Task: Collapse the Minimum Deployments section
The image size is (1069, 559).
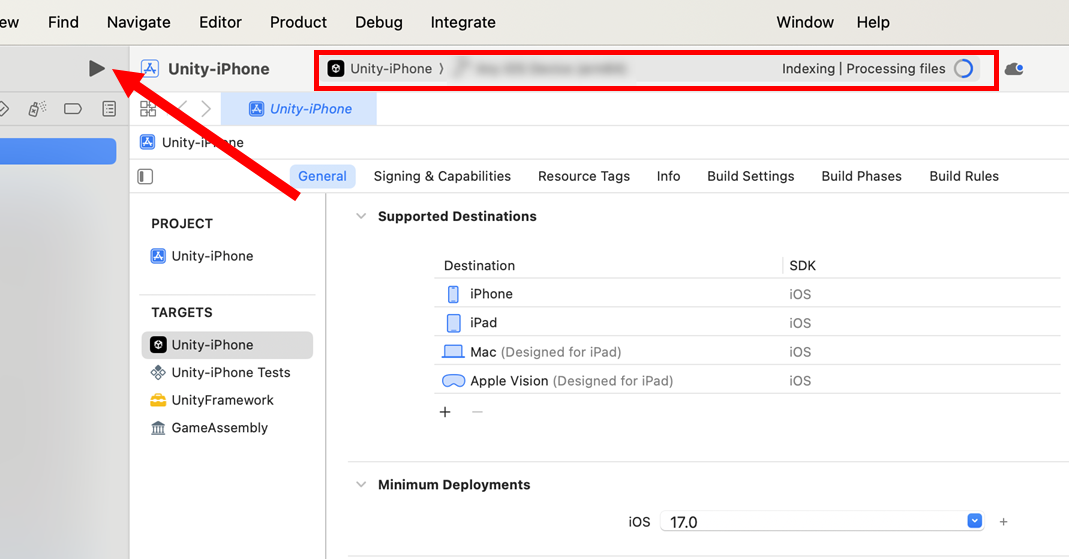Action: (361, 485)
